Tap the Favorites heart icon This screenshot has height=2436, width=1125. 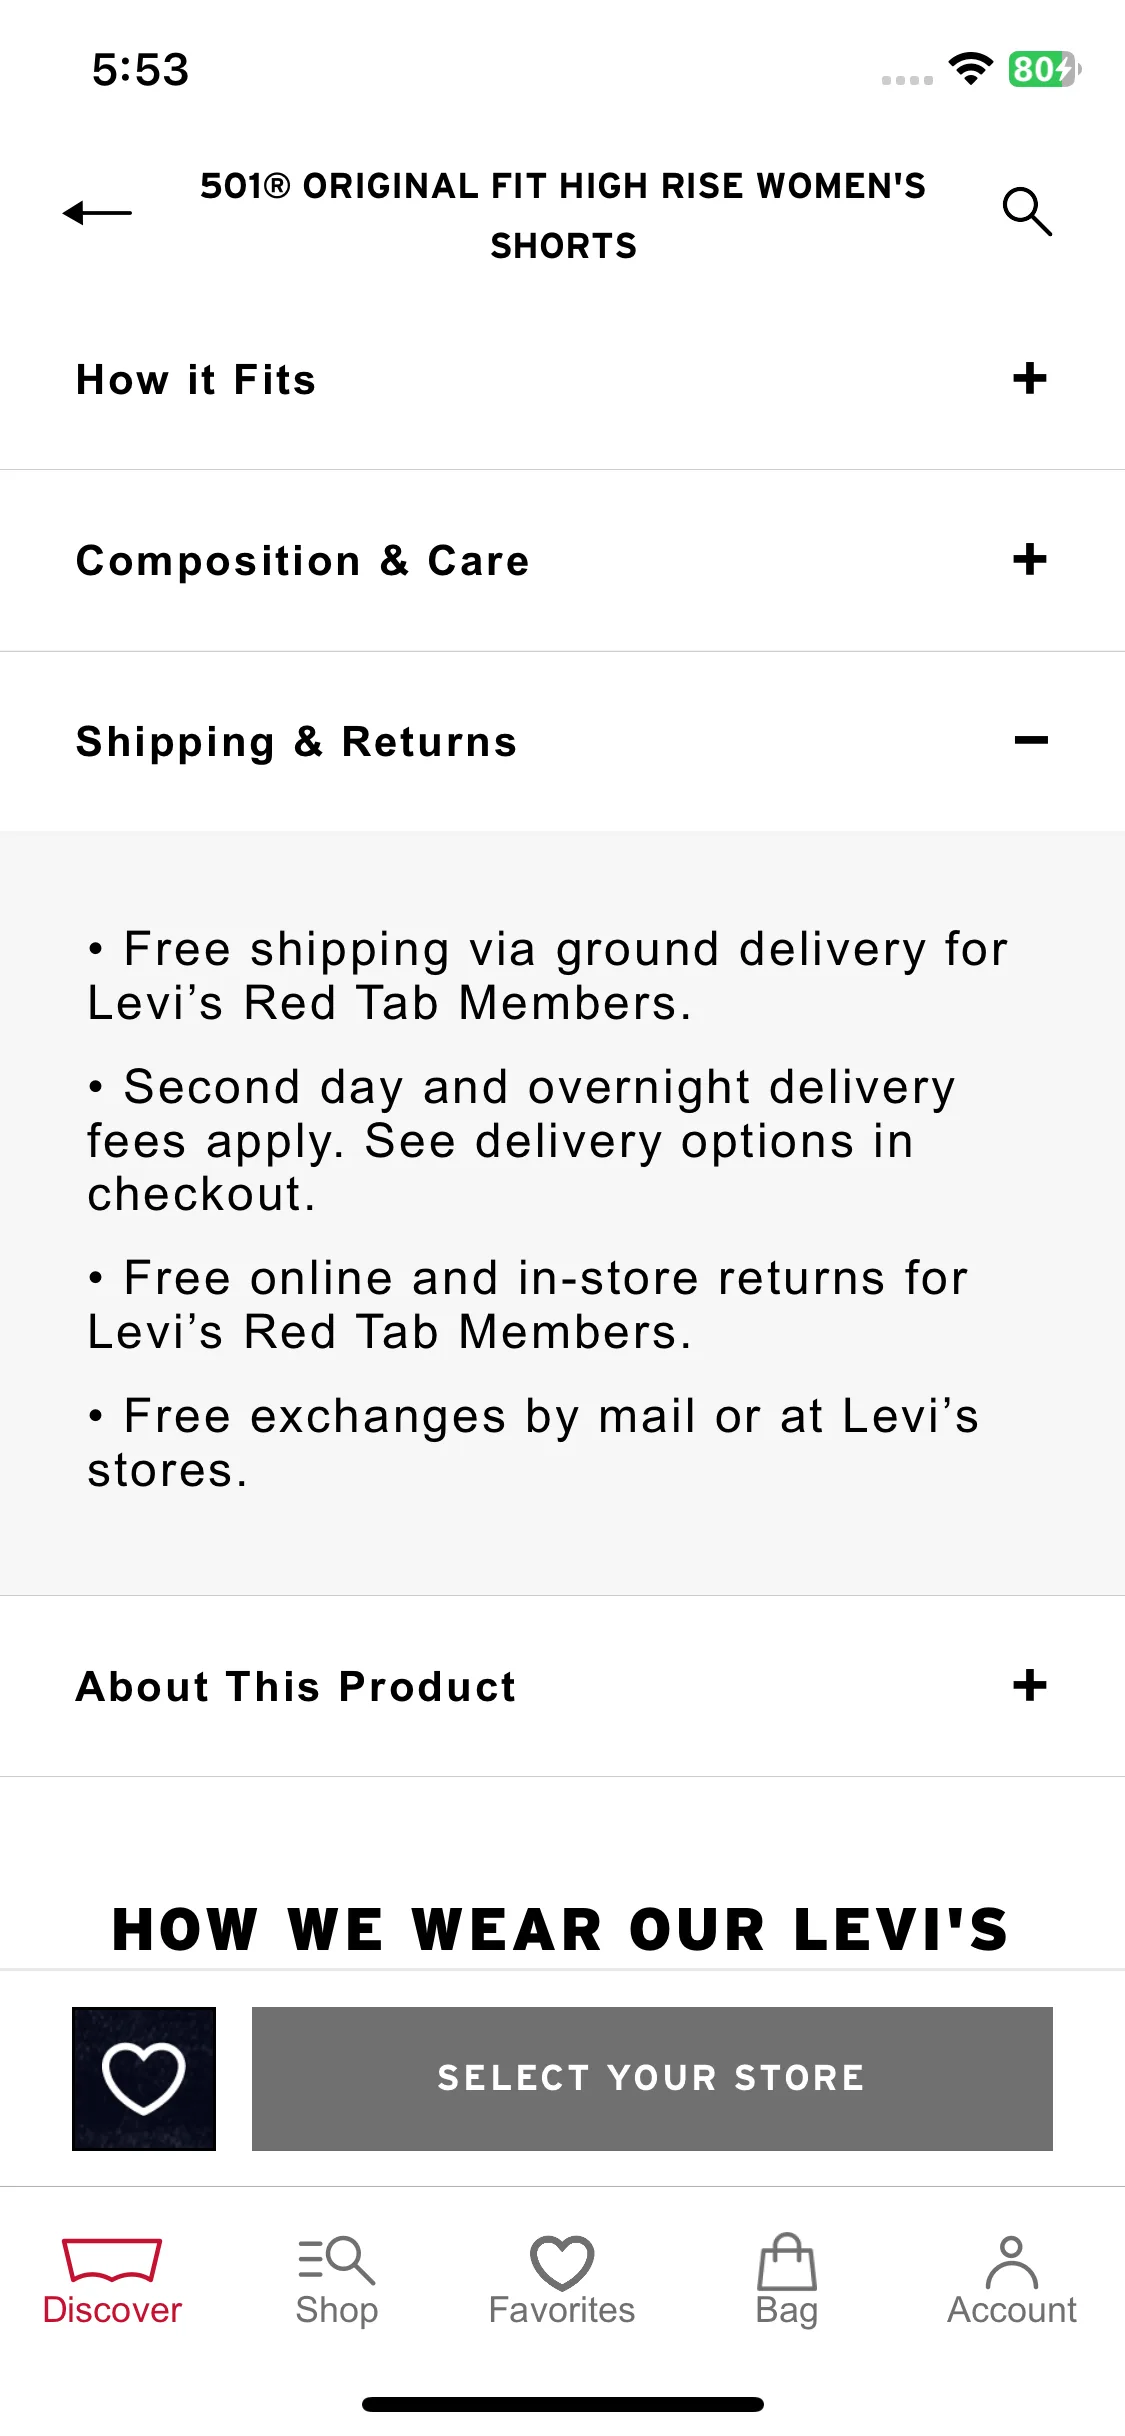tap(562, 2262)
